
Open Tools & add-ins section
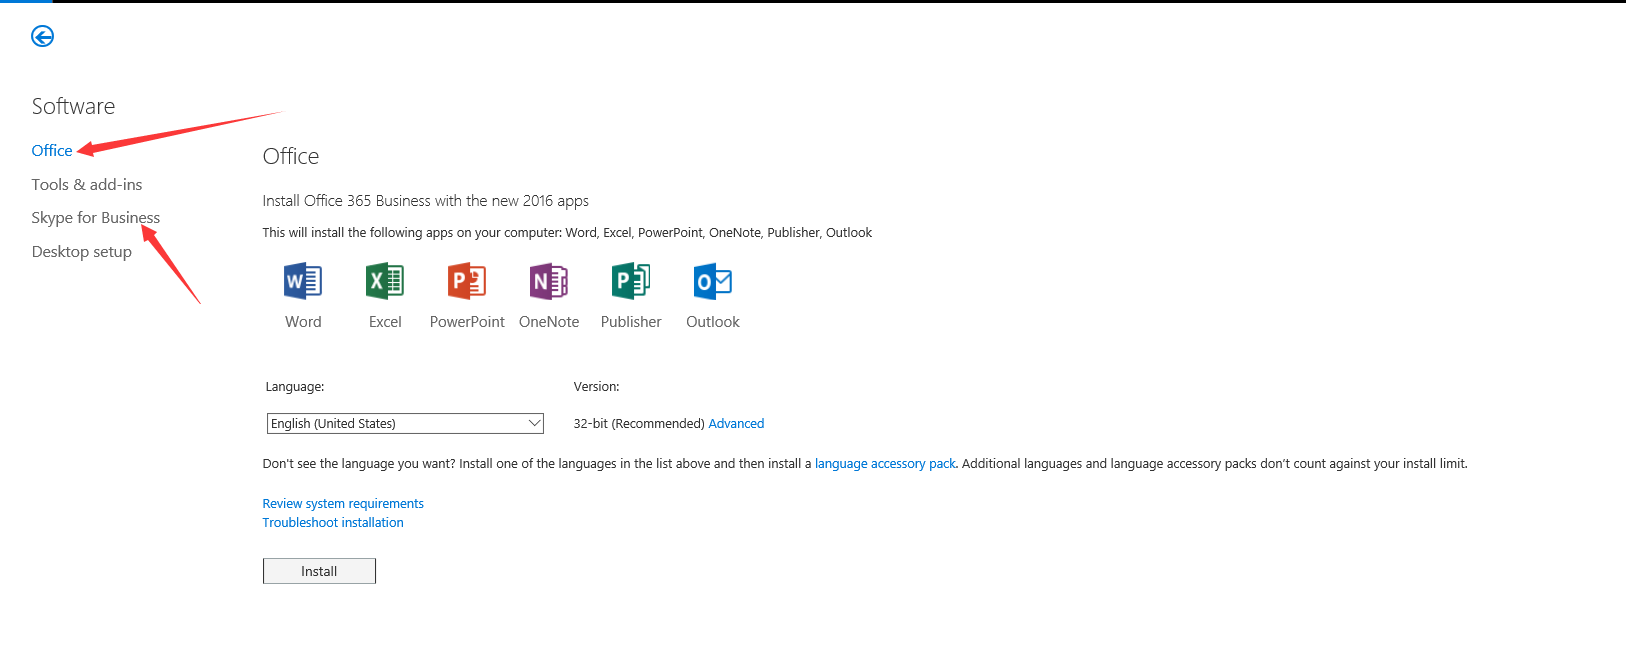pyautogui.click(x=87, y=185)
